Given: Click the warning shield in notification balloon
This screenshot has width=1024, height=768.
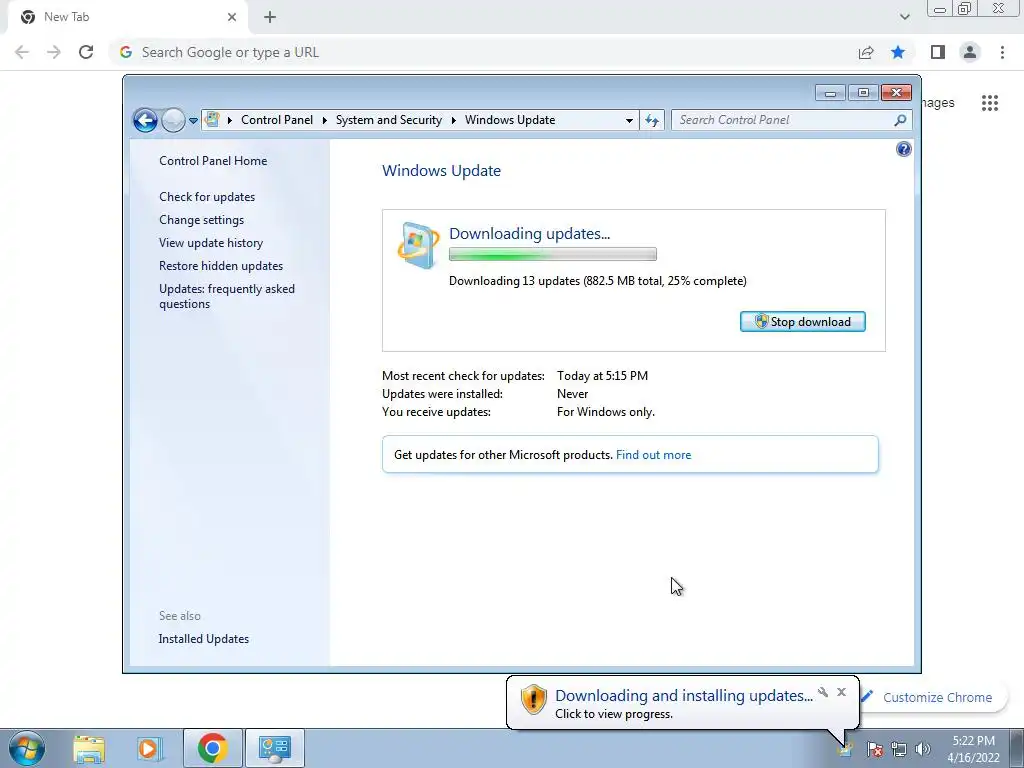Looking at the screenshot, I should pos(533,699).
